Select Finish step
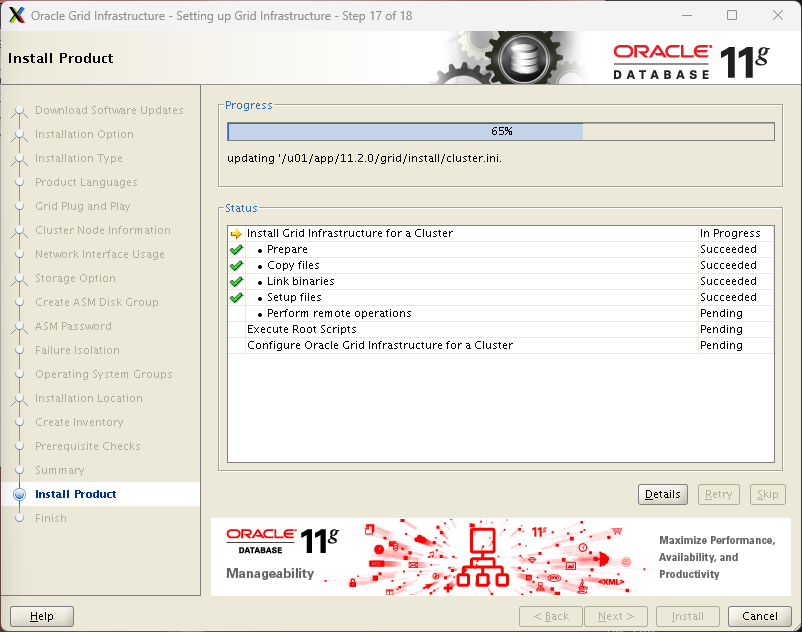Image resolution: width=802 pixels, height=632 pixels. 51,518
